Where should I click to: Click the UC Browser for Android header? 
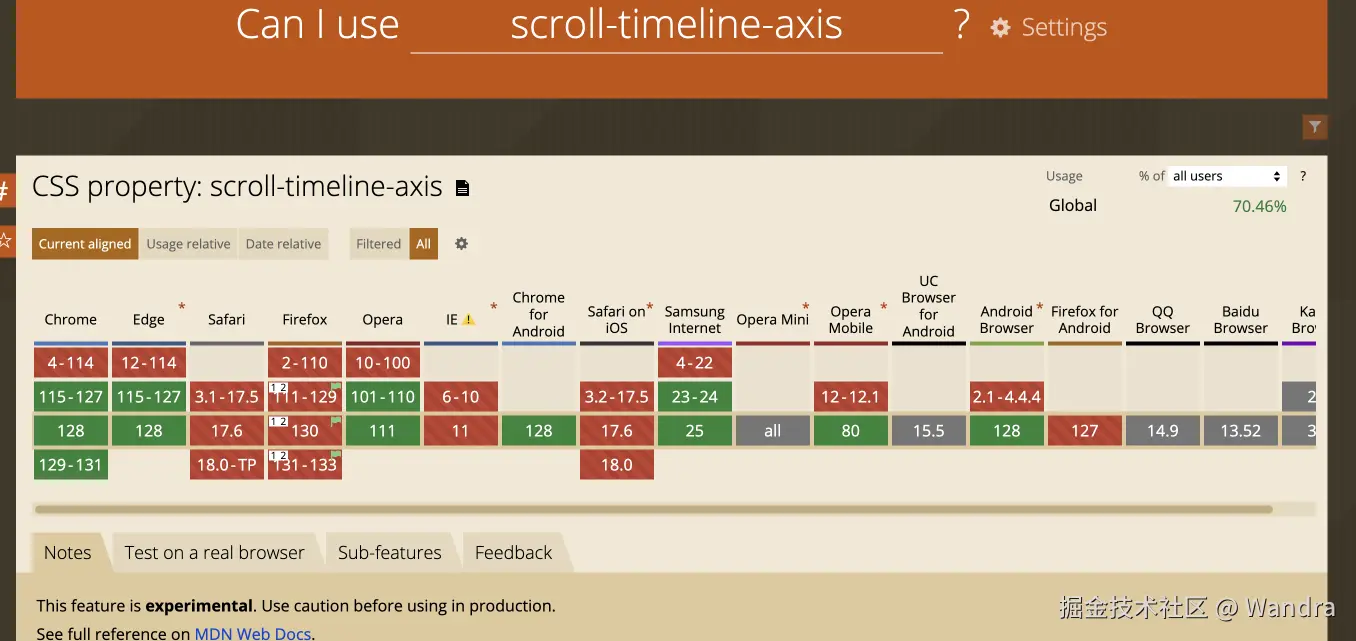[929, 306]
